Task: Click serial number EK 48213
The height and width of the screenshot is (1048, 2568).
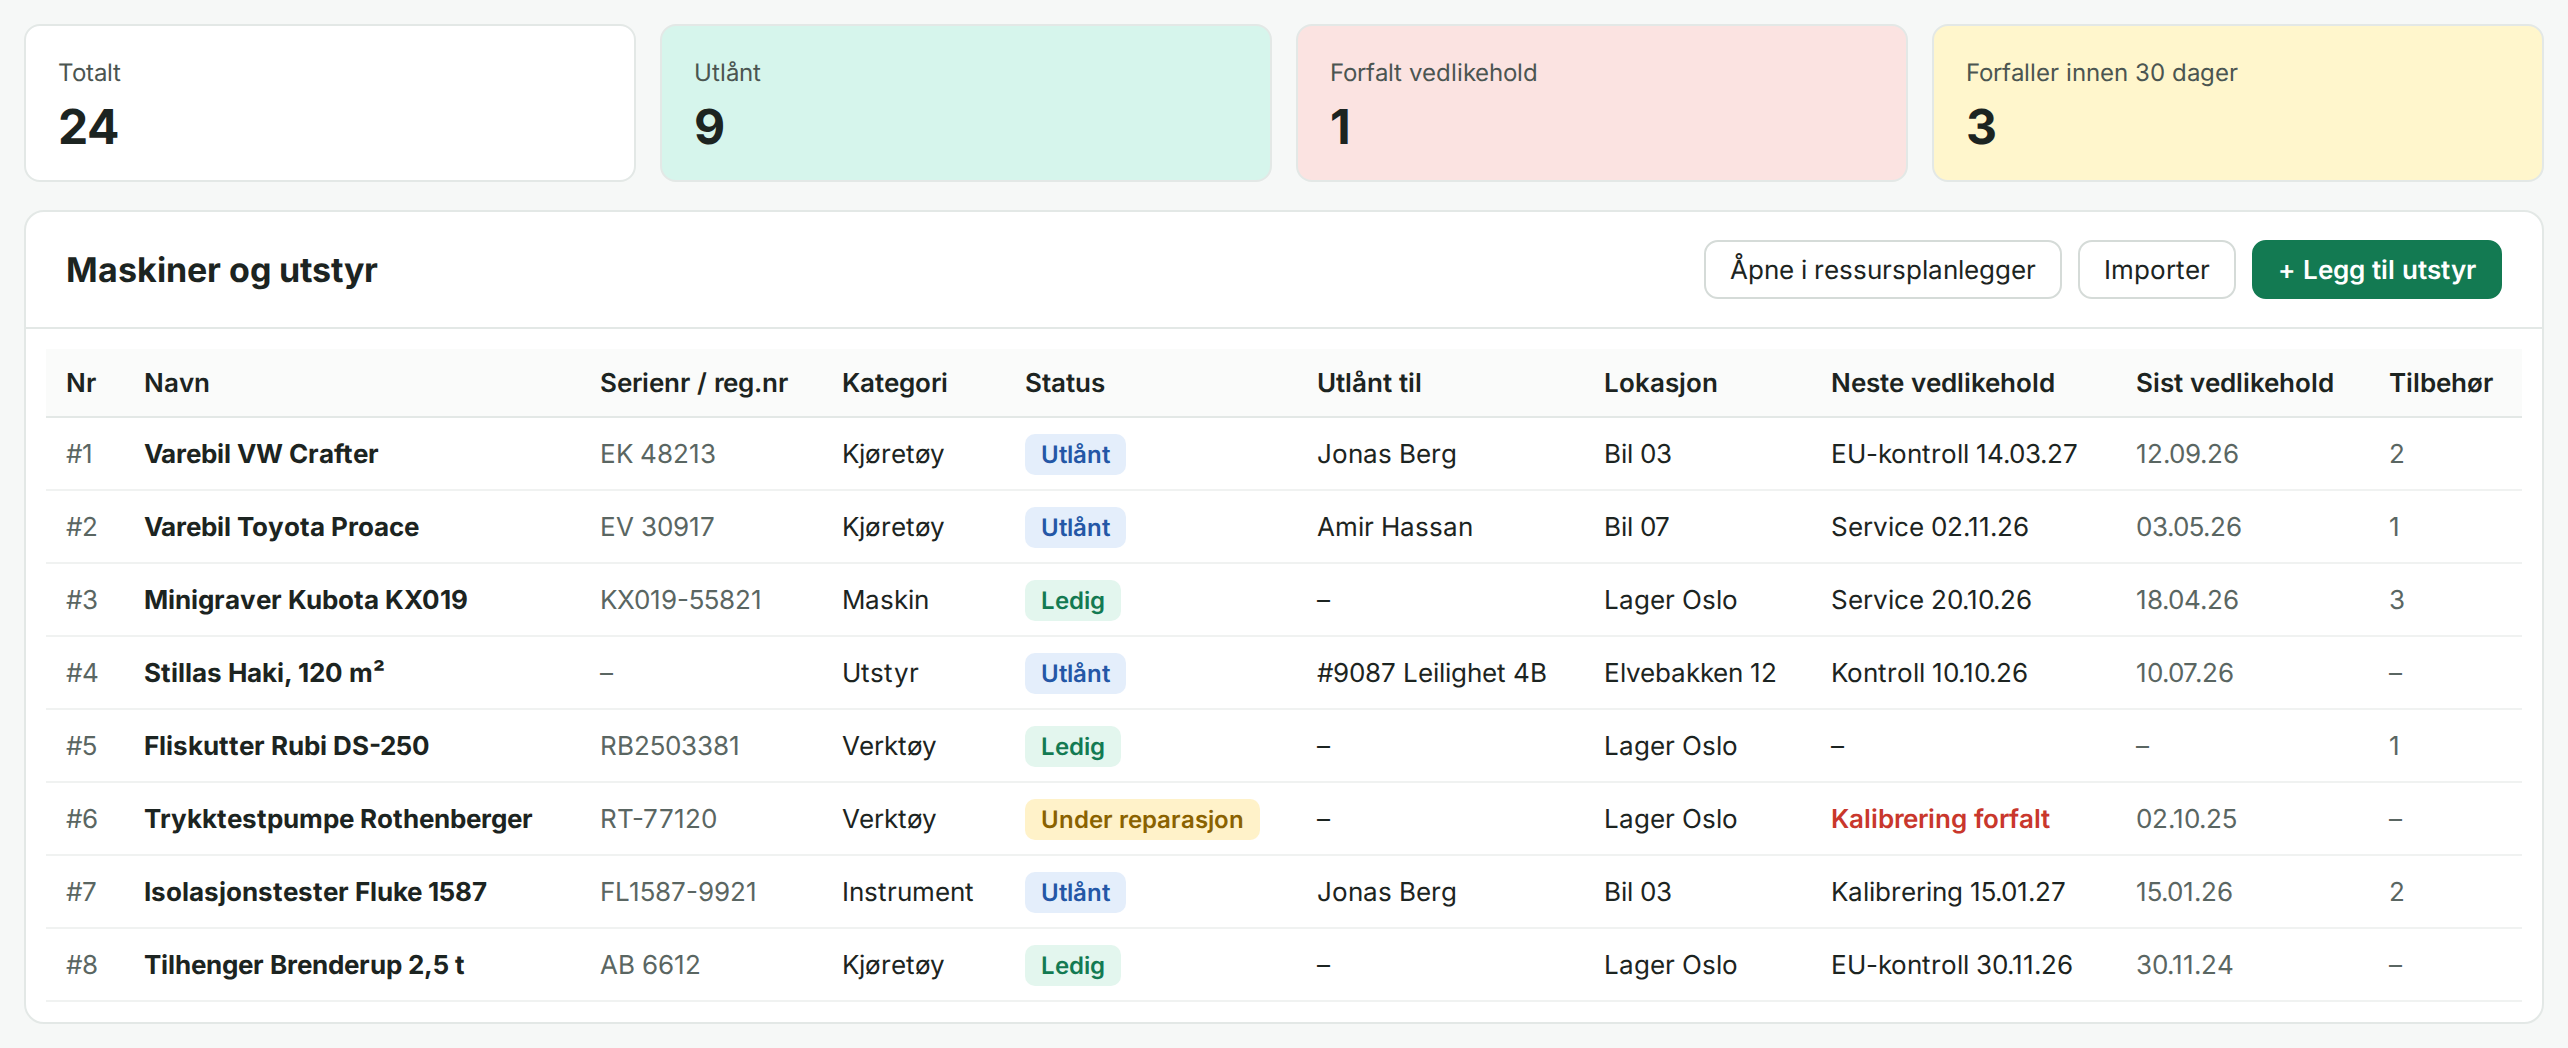Action: click(x=657, y=454)
